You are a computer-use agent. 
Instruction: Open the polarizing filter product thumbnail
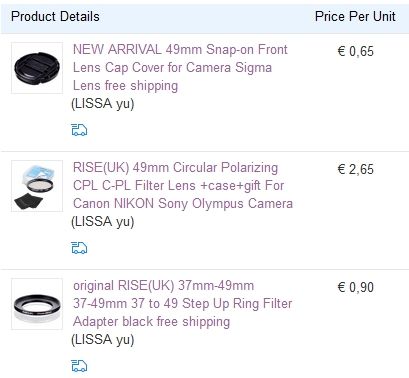(37, 186)
